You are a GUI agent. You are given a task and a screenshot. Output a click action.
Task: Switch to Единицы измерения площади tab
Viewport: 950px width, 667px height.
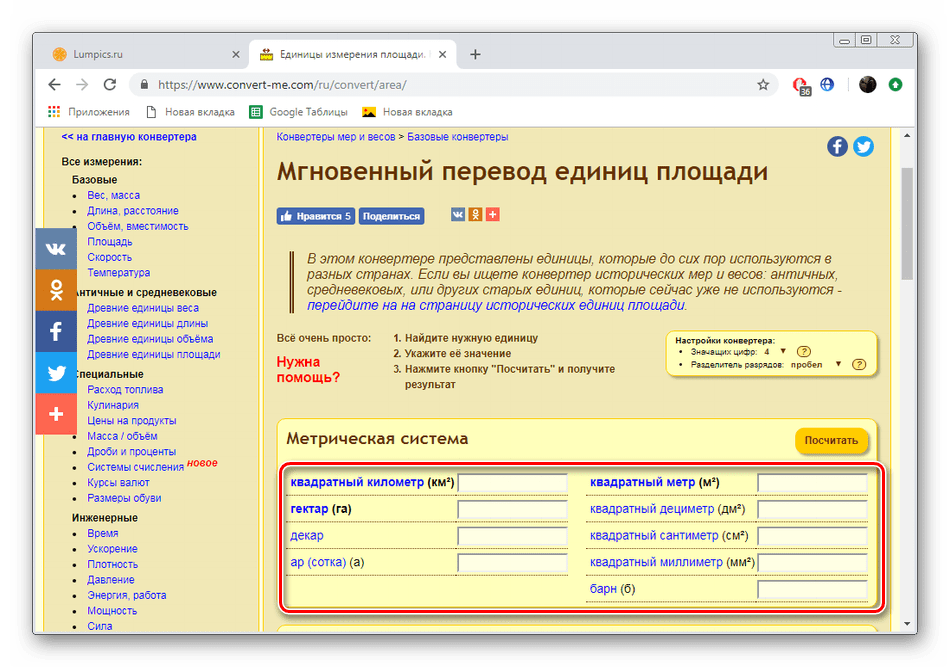353,55
